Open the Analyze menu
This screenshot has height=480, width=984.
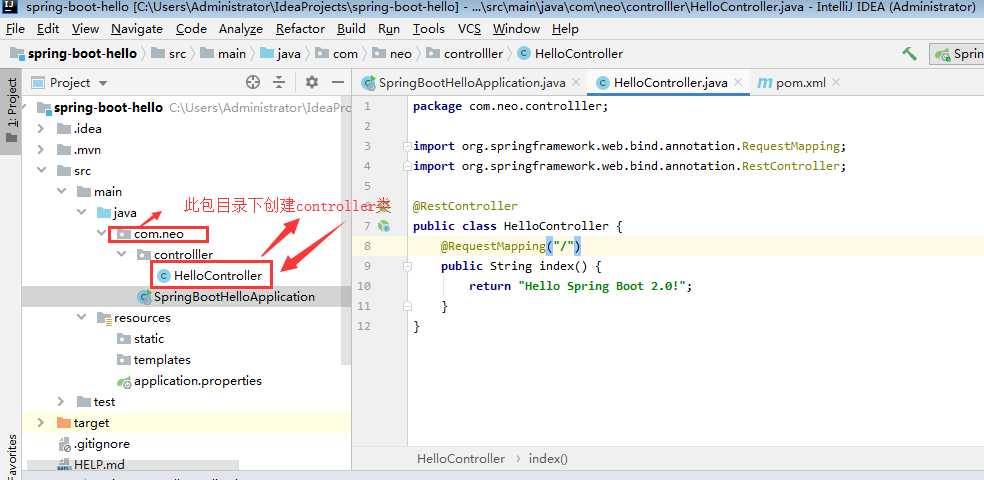click(x=241, y=29)
